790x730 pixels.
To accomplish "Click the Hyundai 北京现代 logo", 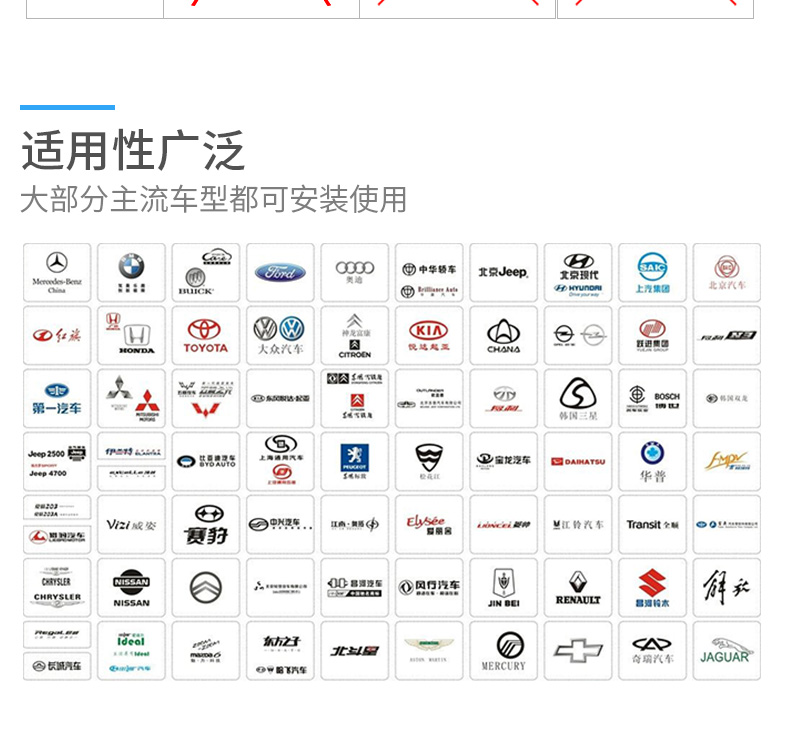I will pos(578,272).
